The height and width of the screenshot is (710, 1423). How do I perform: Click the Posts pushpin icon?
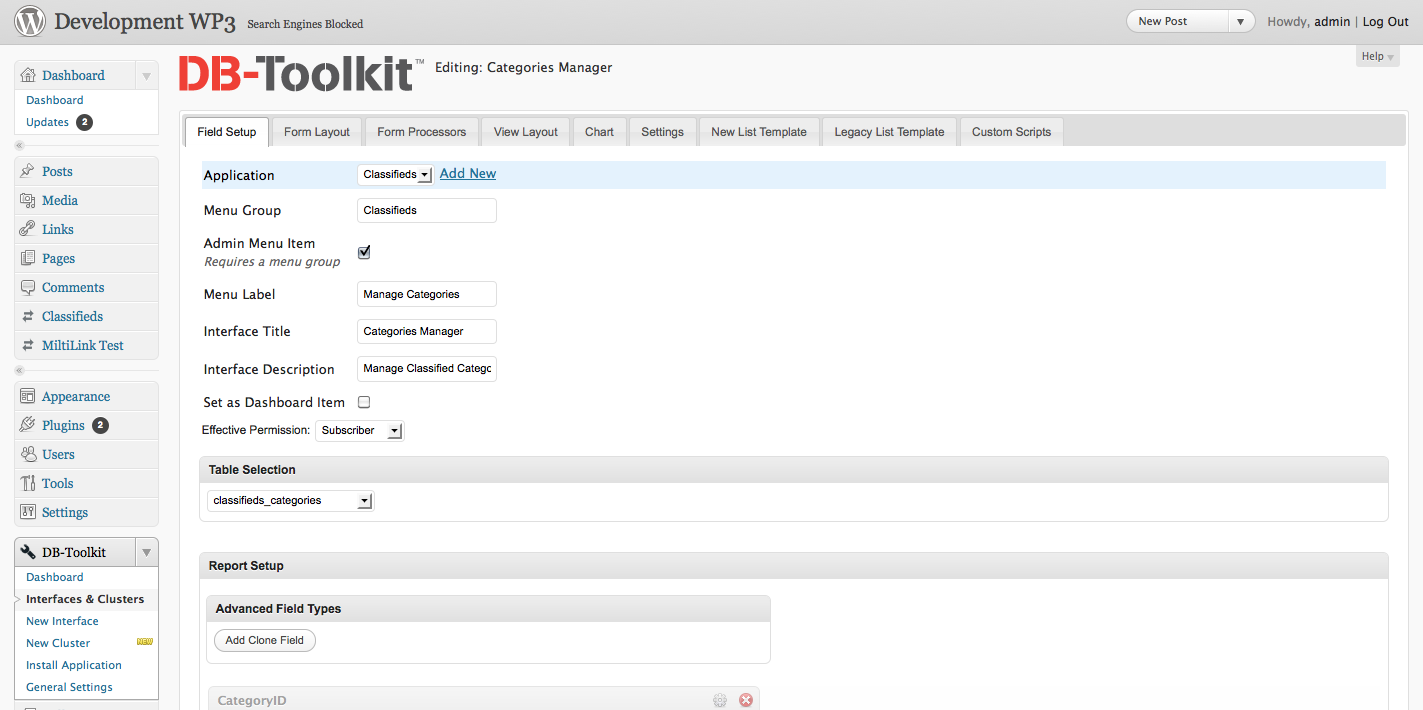(x=28, y=171)
